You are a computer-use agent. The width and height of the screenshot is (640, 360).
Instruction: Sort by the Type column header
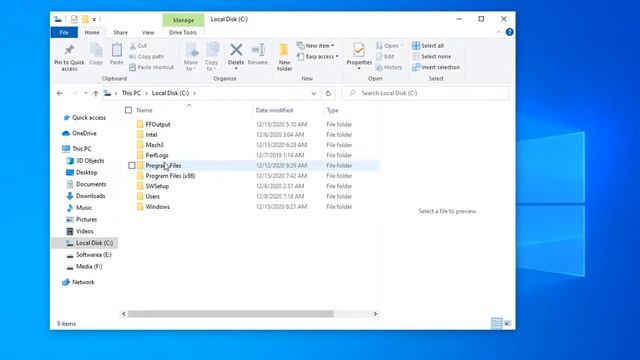332,110
